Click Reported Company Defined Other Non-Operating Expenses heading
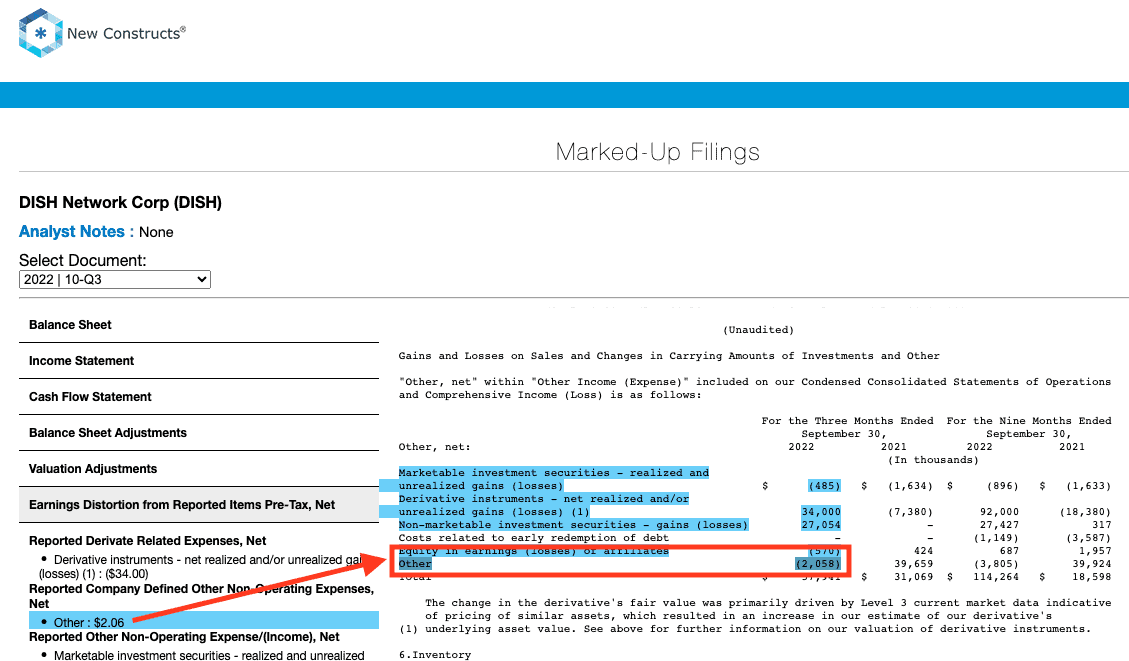Viewport: 1129px width, 661px height. click(x=202, y=596)
